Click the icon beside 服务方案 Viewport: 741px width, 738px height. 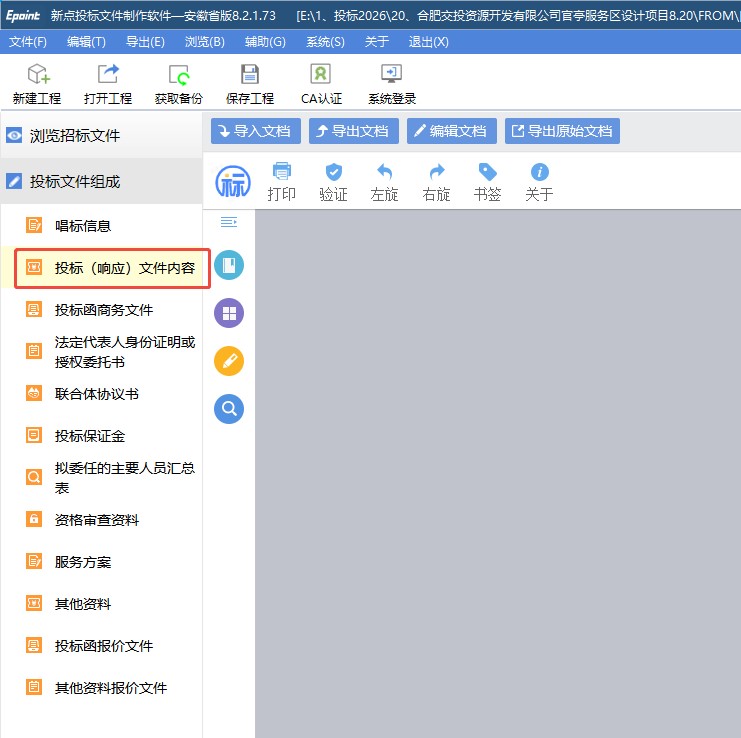pyautogui.click(x=34, y=561)
